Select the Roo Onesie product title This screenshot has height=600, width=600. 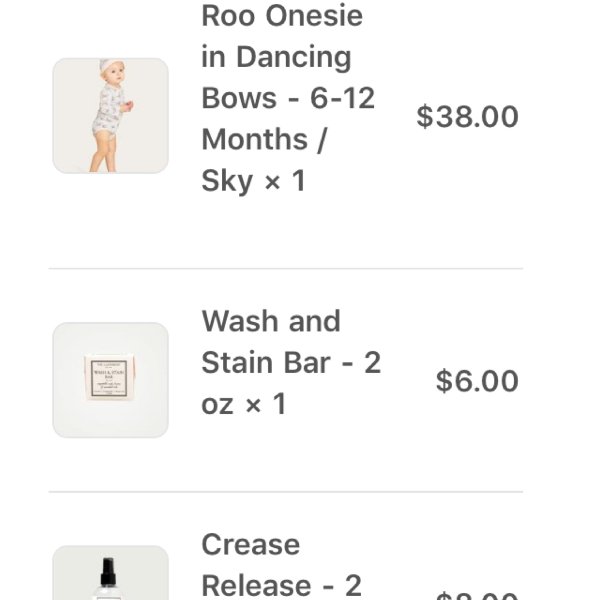(288, 98)
